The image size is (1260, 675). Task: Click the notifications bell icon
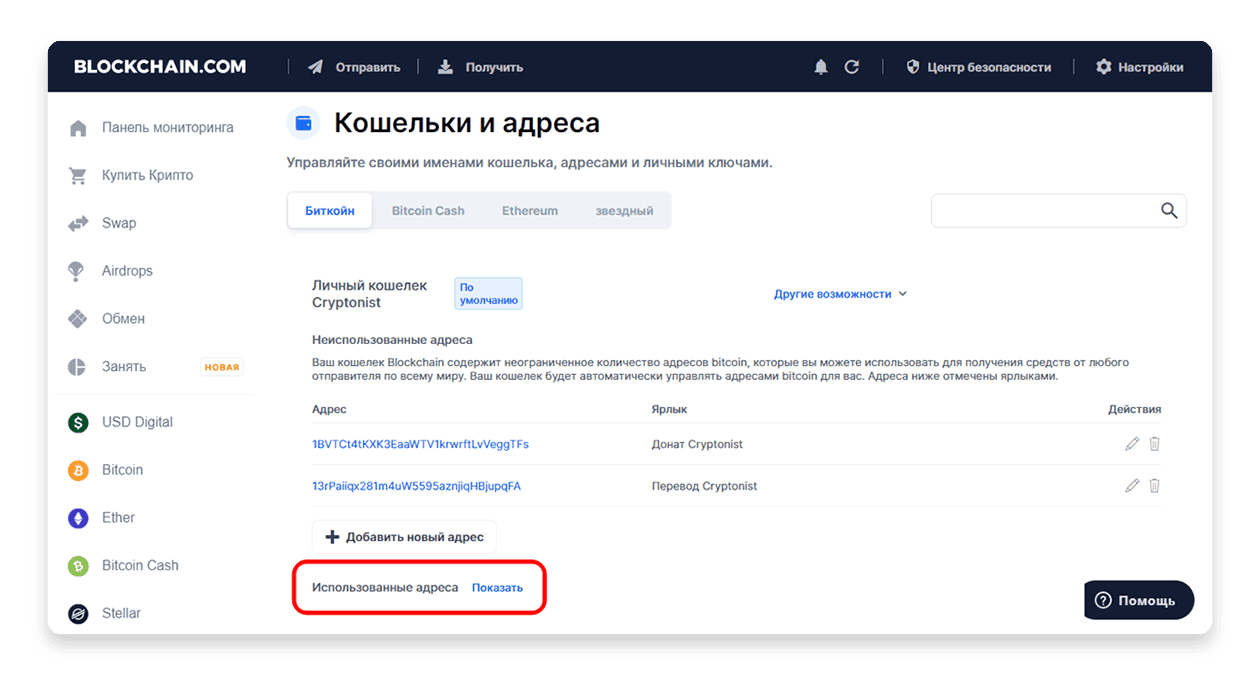821,67
